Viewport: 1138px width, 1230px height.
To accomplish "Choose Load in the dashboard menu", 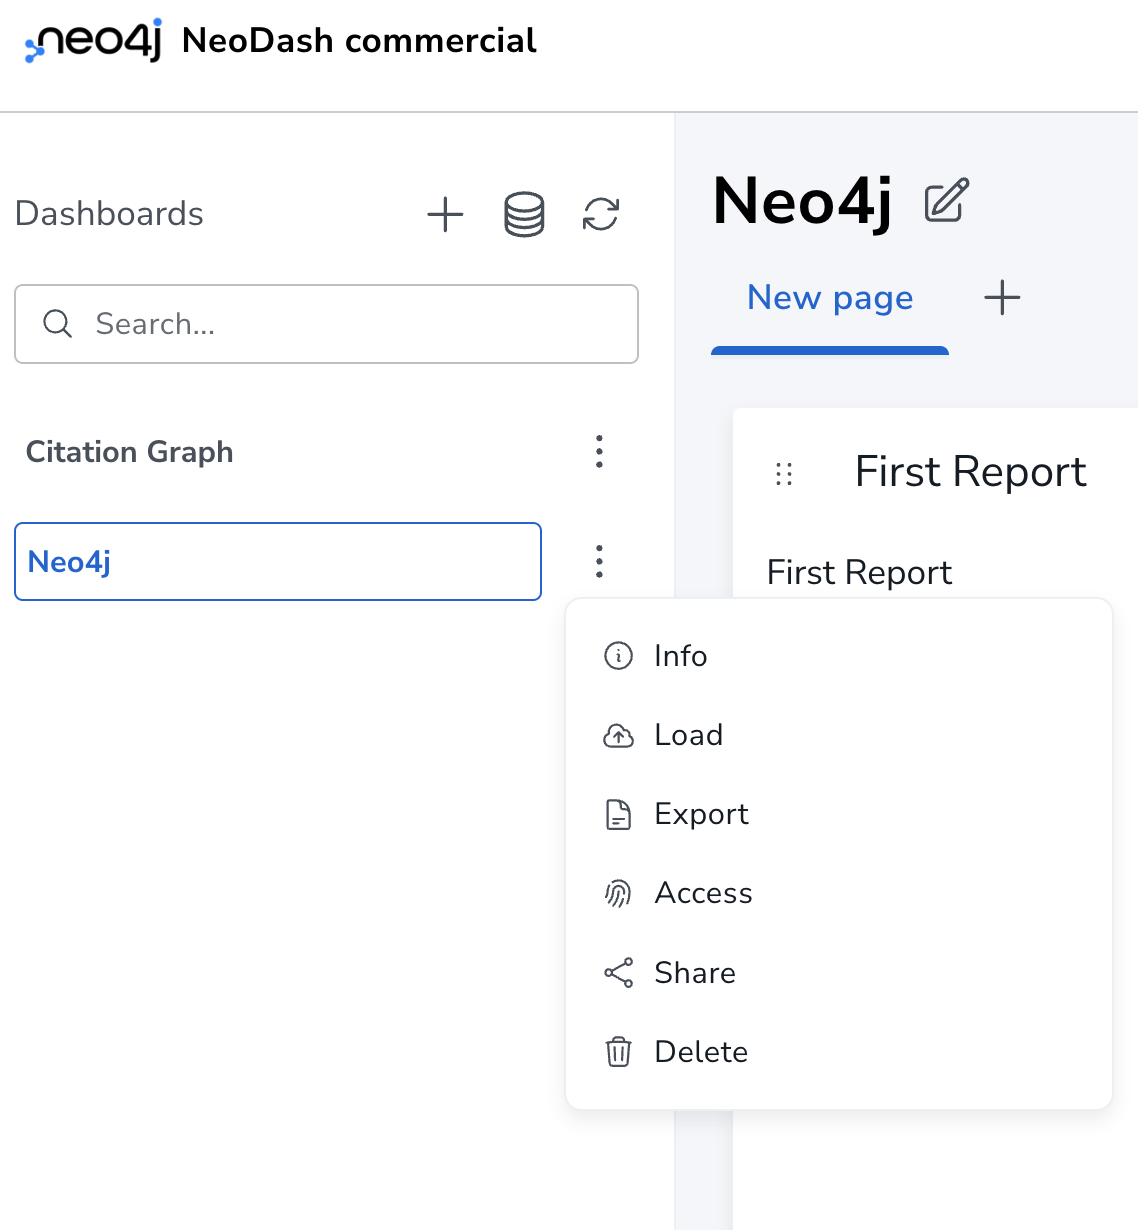I will click(x=839, y=735).
